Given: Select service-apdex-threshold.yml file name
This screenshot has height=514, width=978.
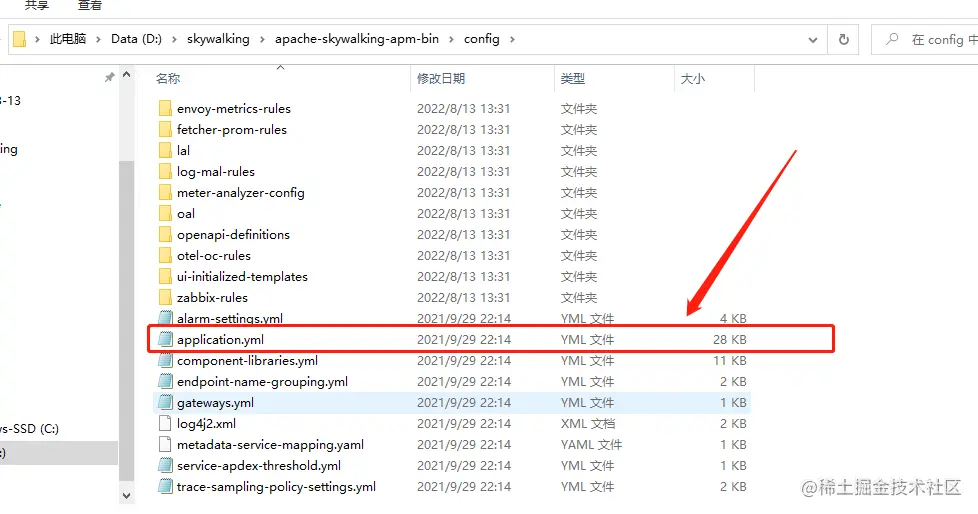Looking at the screenshot, I should pos(259,465).
